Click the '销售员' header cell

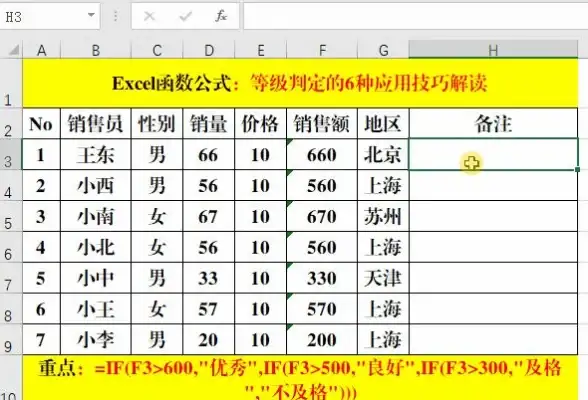96,123
